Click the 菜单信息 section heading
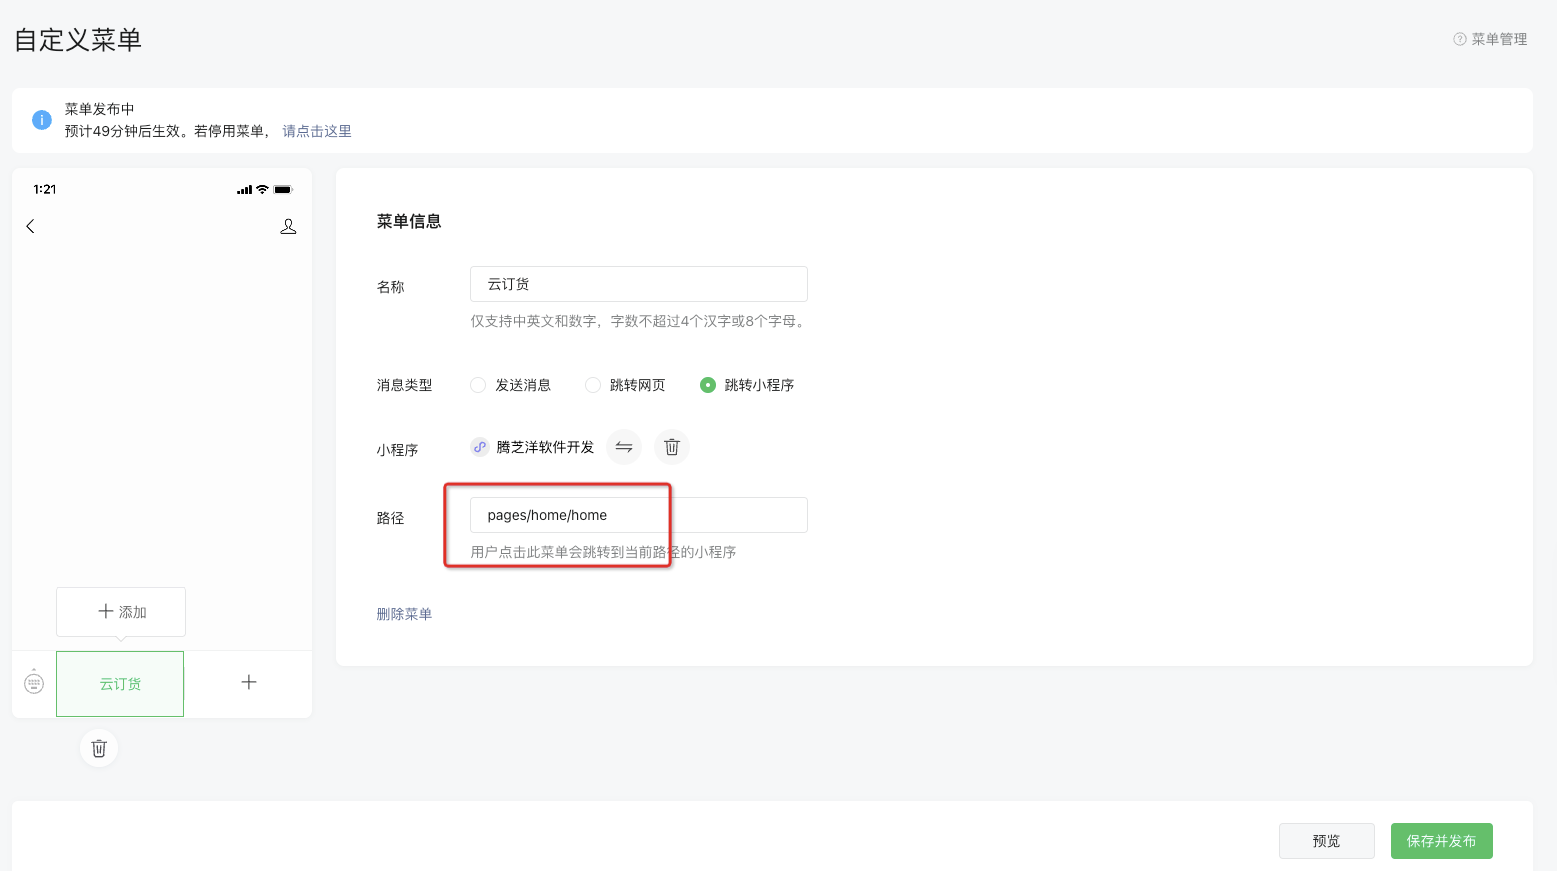This screenshot has height=871, width=1557. [409, 222]
